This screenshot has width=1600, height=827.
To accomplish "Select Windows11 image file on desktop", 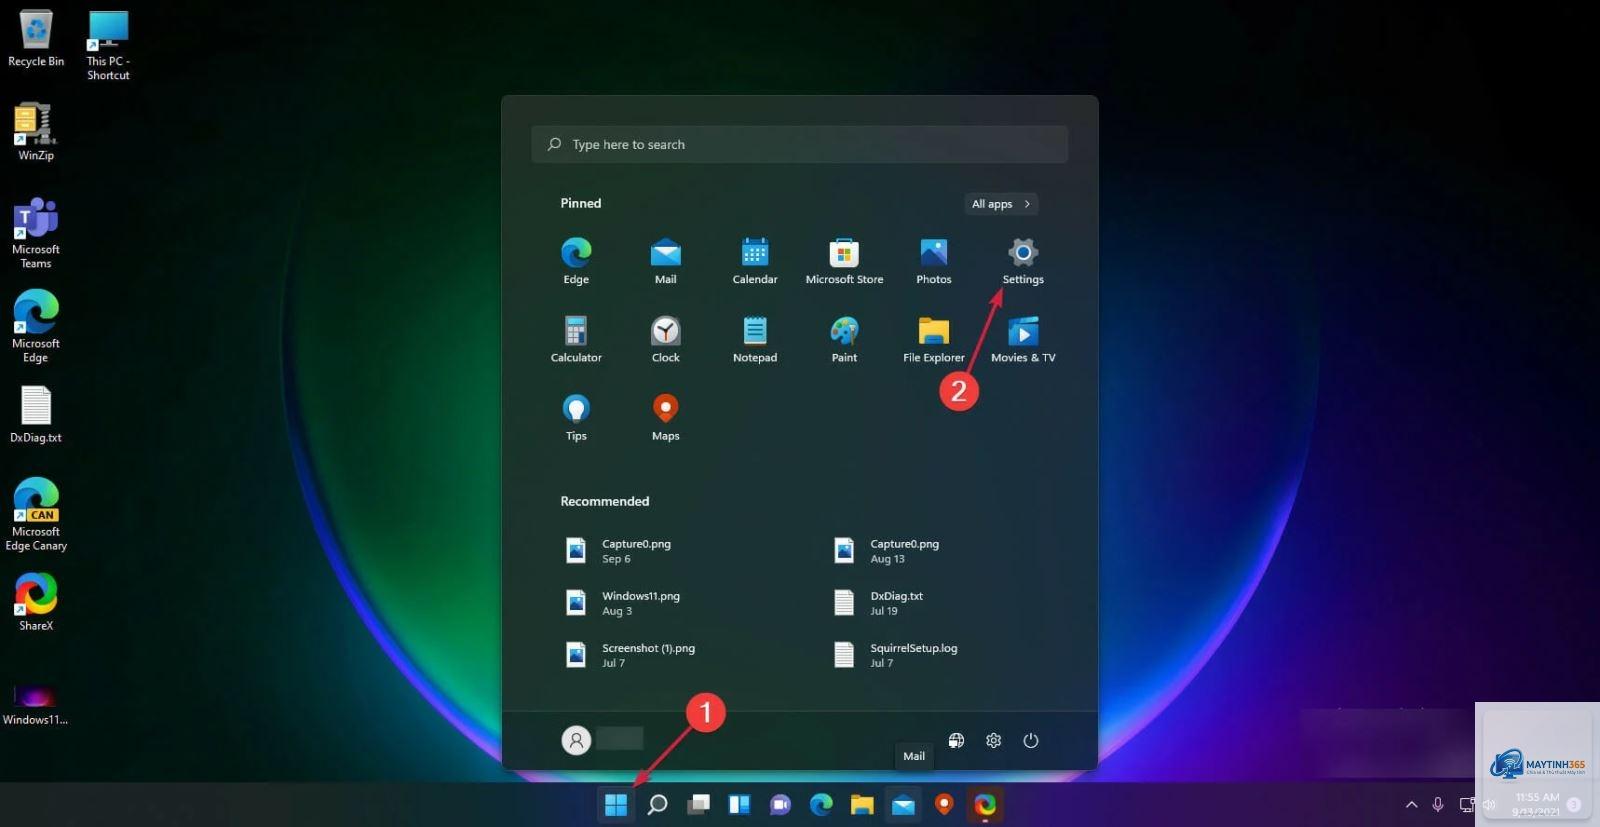I will pyautogui.click(x=36, y=703).
